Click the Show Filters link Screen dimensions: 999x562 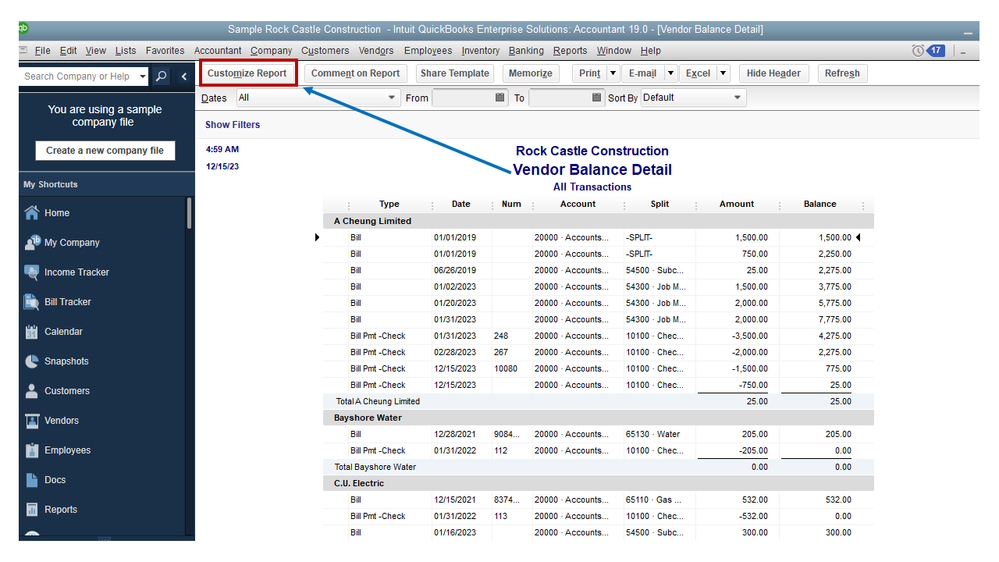[x=232, y=125]
